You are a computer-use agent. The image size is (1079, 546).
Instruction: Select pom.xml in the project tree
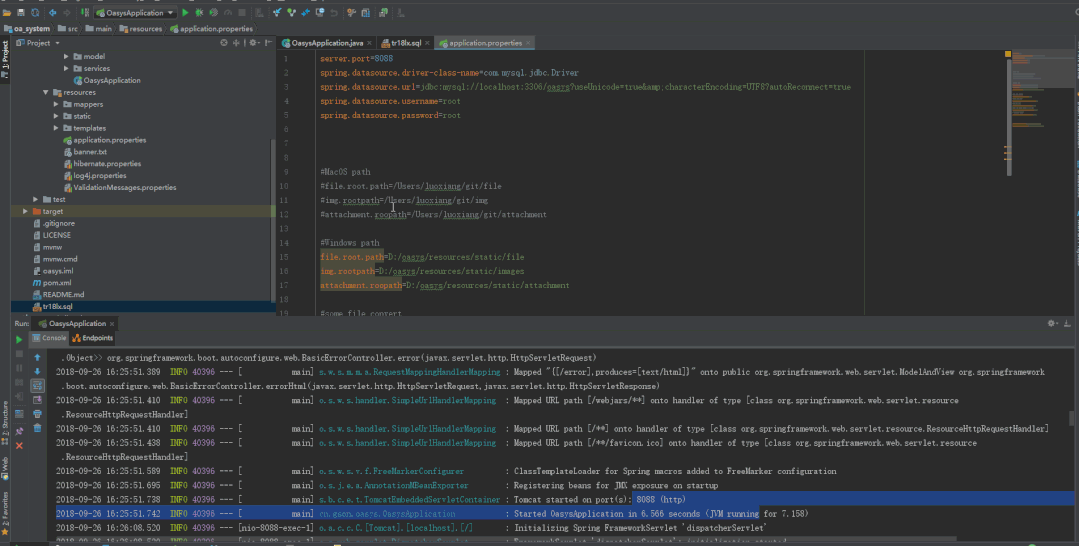(56, 283)
